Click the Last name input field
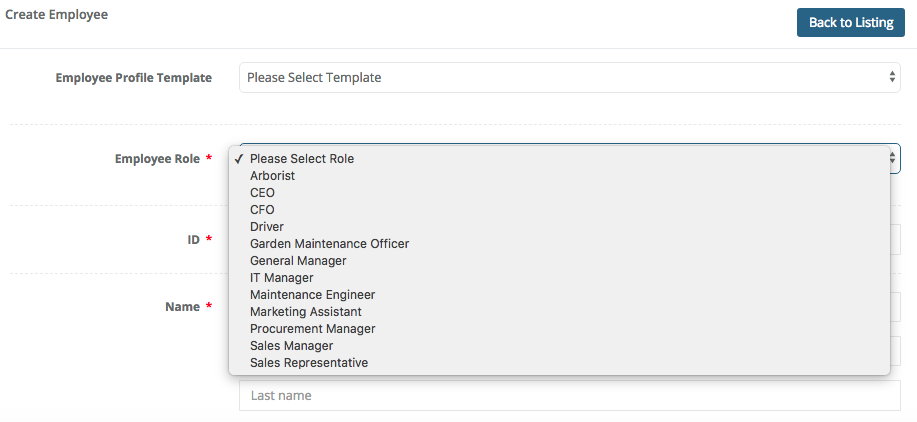The height and width of the screenshot is (422, 917). coord(569,396)
